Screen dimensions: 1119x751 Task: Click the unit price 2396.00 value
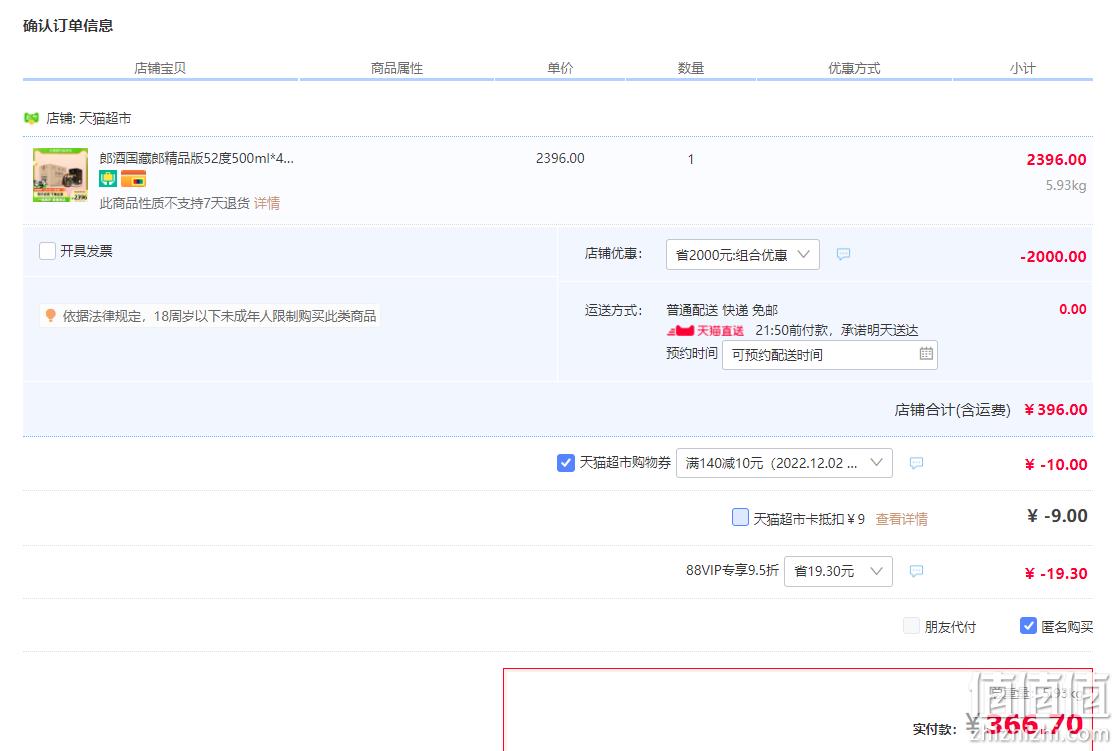coord(560,158)
